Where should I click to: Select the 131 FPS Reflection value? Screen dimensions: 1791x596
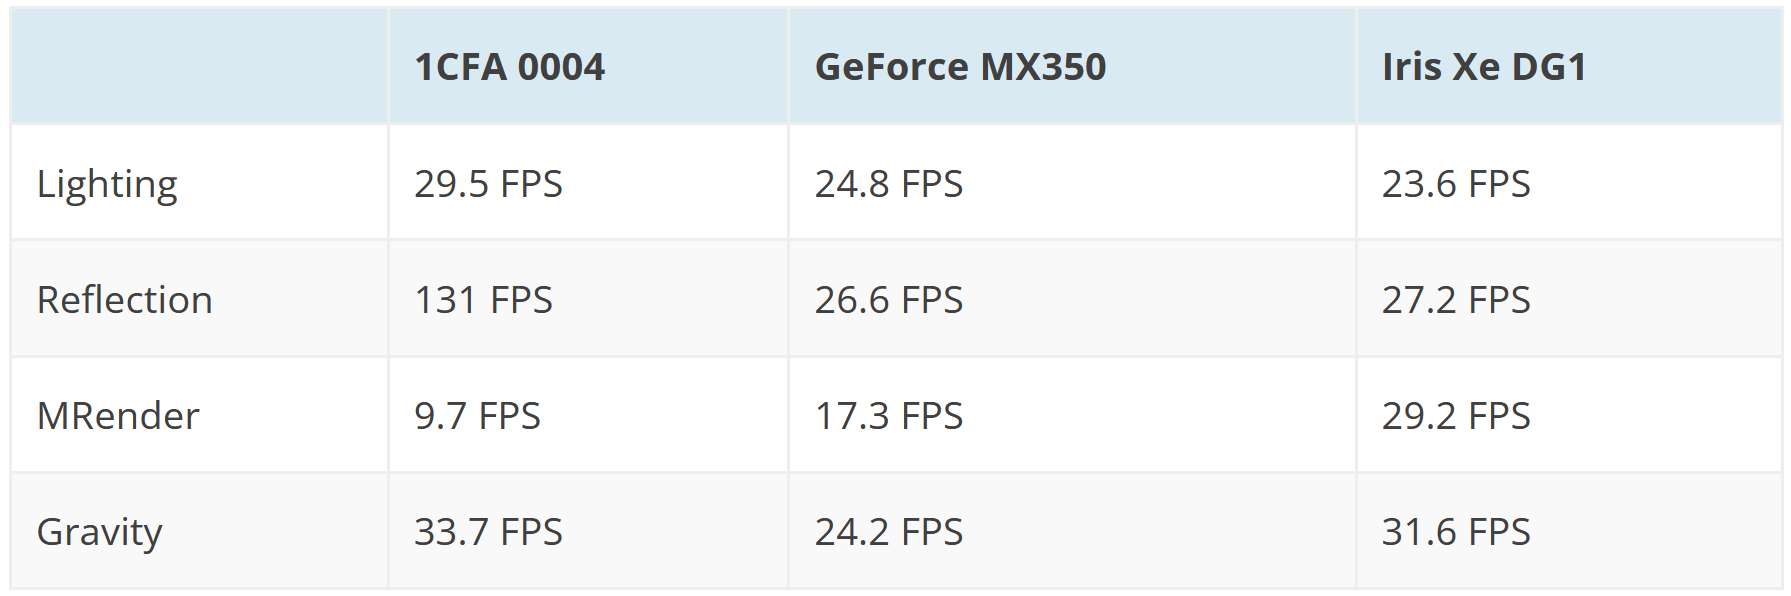click(x=483, y=300)
